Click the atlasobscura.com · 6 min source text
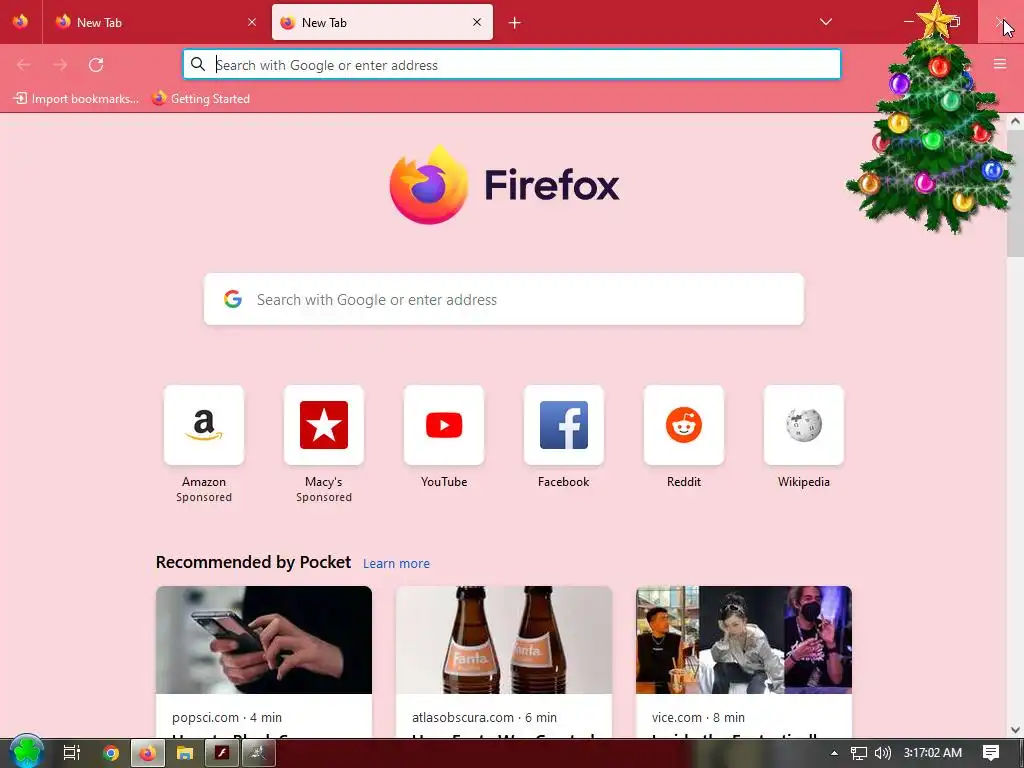This screenshot has height=768, width=1024. [485, 717]
